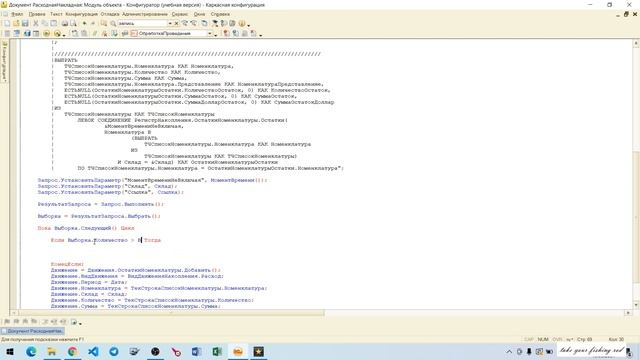Open the Отладка menu
The width and height of the screenshot is (640, 360).
point(110,14)
